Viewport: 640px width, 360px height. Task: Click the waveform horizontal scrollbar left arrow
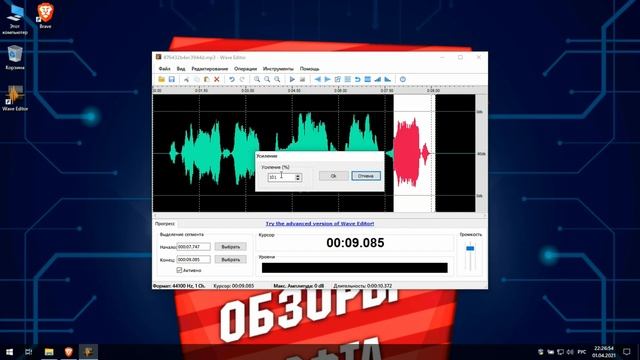(155, 215)
